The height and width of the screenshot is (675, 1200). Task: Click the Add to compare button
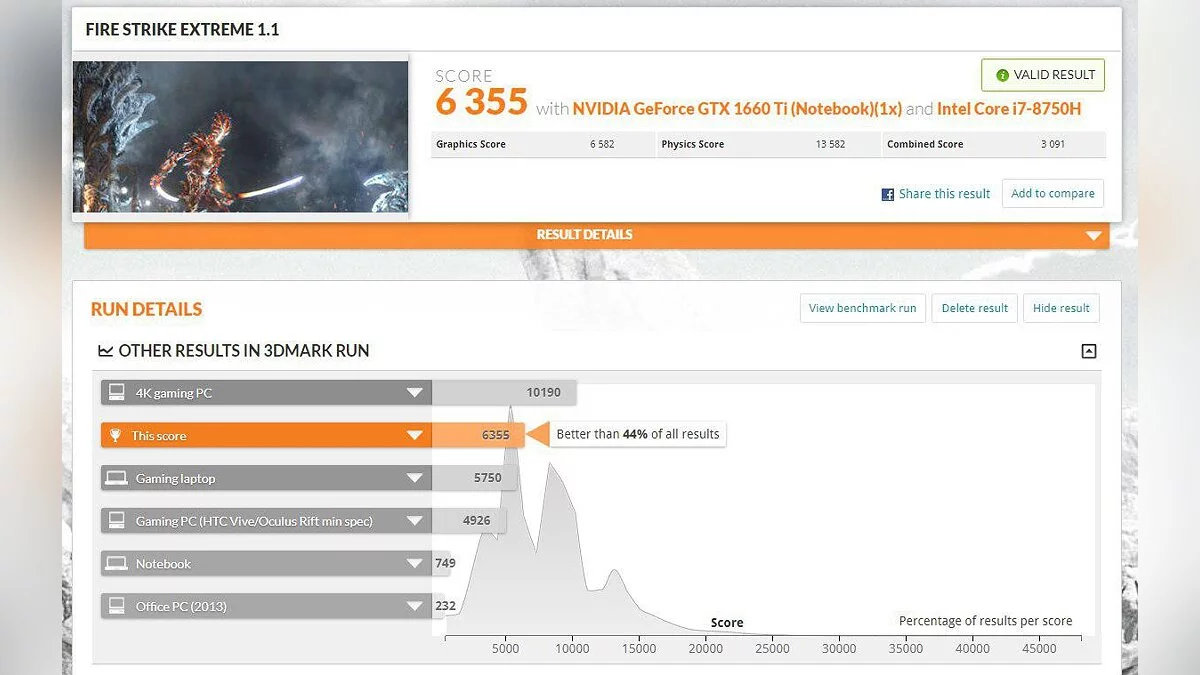click(x=1053, y=194)
